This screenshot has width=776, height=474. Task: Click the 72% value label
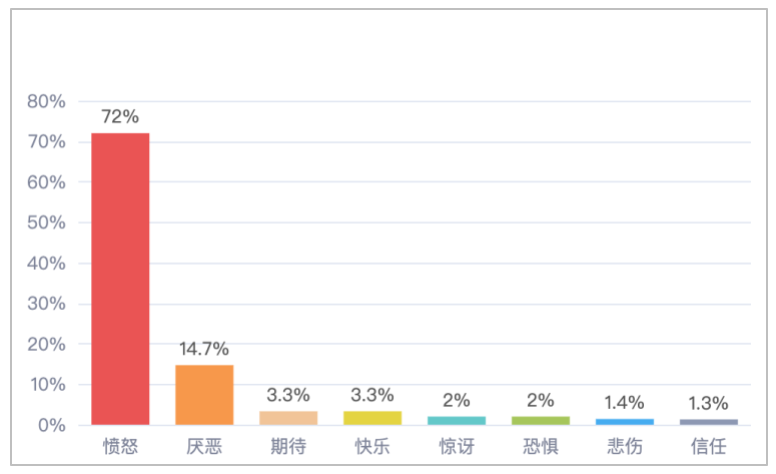tap(120, 117)
